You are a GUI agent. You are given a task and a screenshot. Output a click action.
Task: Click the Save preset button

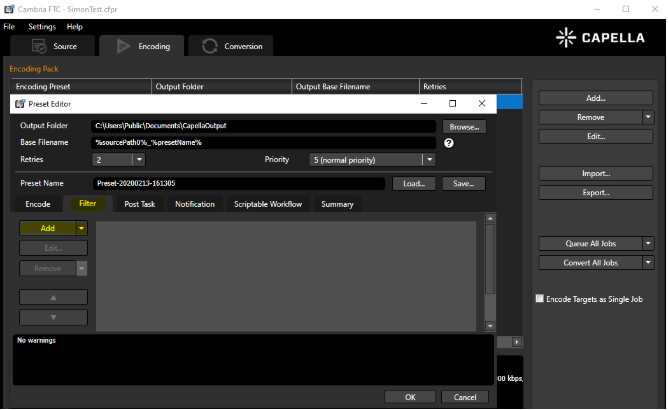point(464,184)
